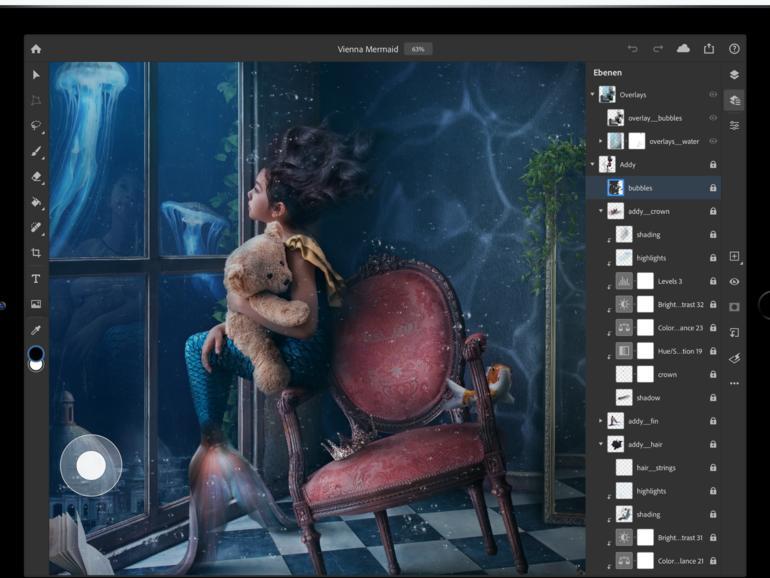Select the Levels 3 layer mask thumbnail
The image size is (770, 578).
[x=645, y=281]
